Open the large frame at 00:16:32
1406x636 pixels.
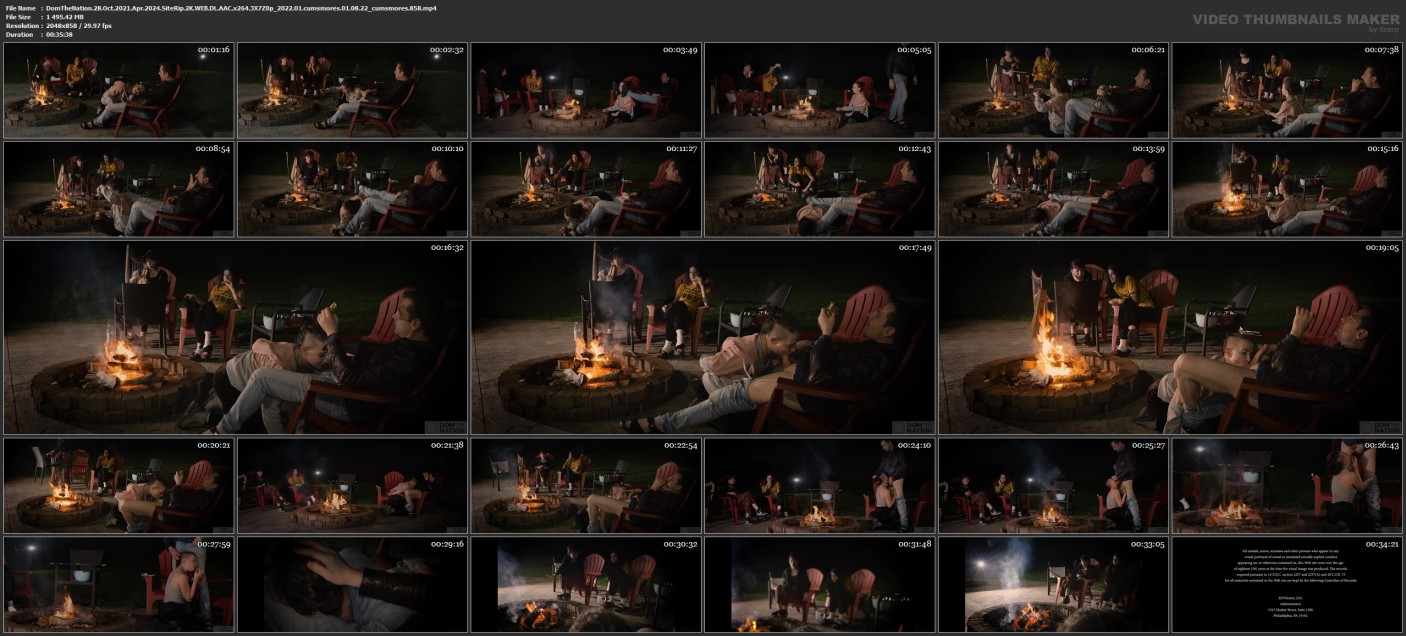tap(235, 337)
